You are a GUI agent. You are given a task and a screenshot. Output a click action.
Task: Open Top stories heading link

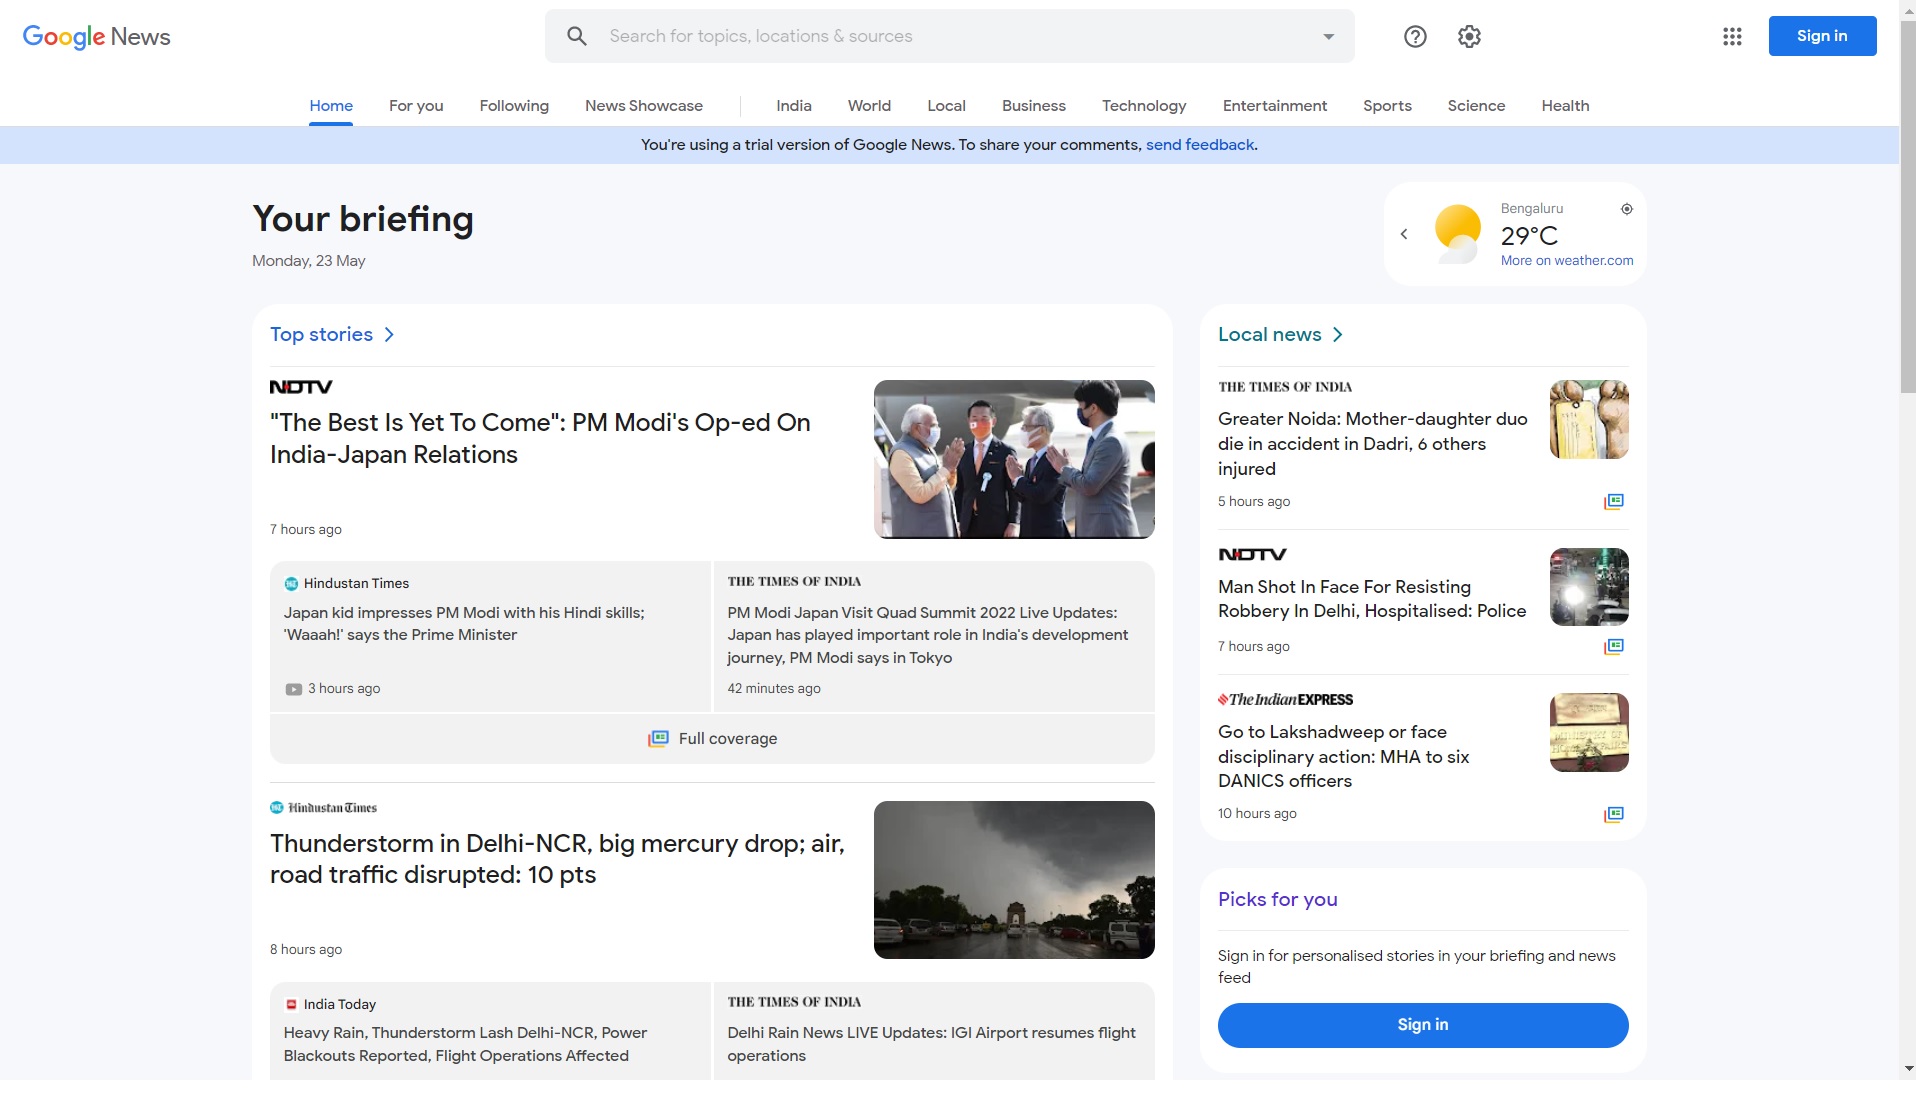321,335
